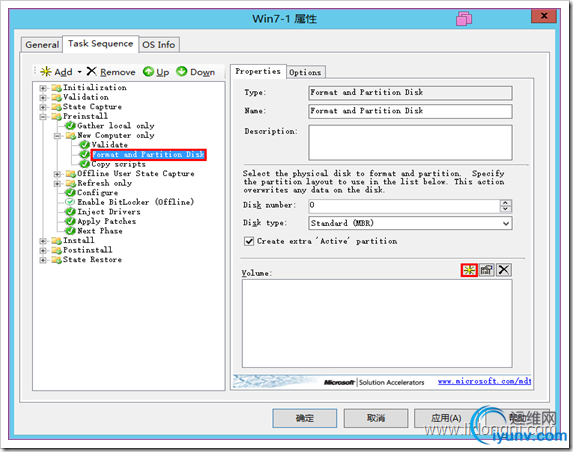Click green check icon of Copy scripts

85,164
